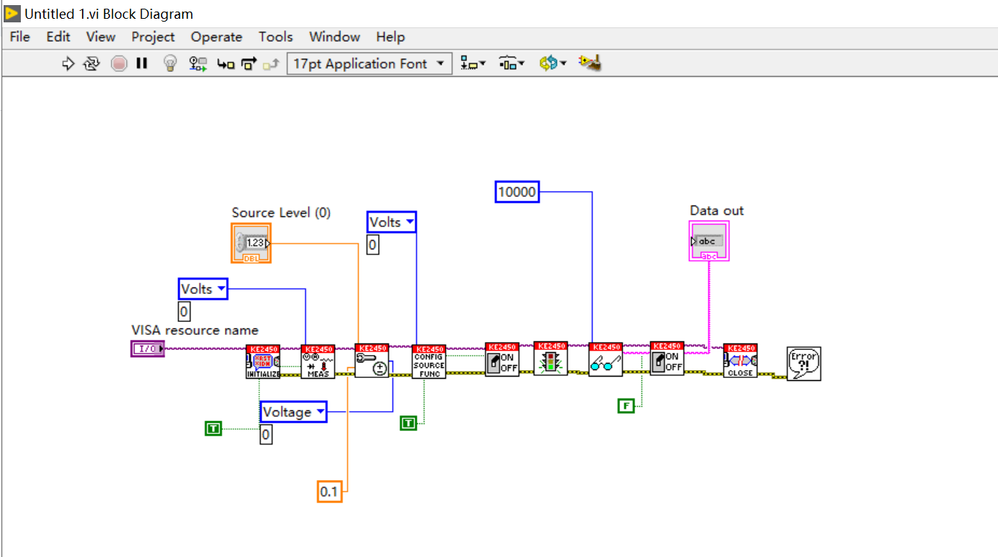The height and width of the screenshot is (557, 998).
Task: Open the Tools menu
Action: point(276,37)
